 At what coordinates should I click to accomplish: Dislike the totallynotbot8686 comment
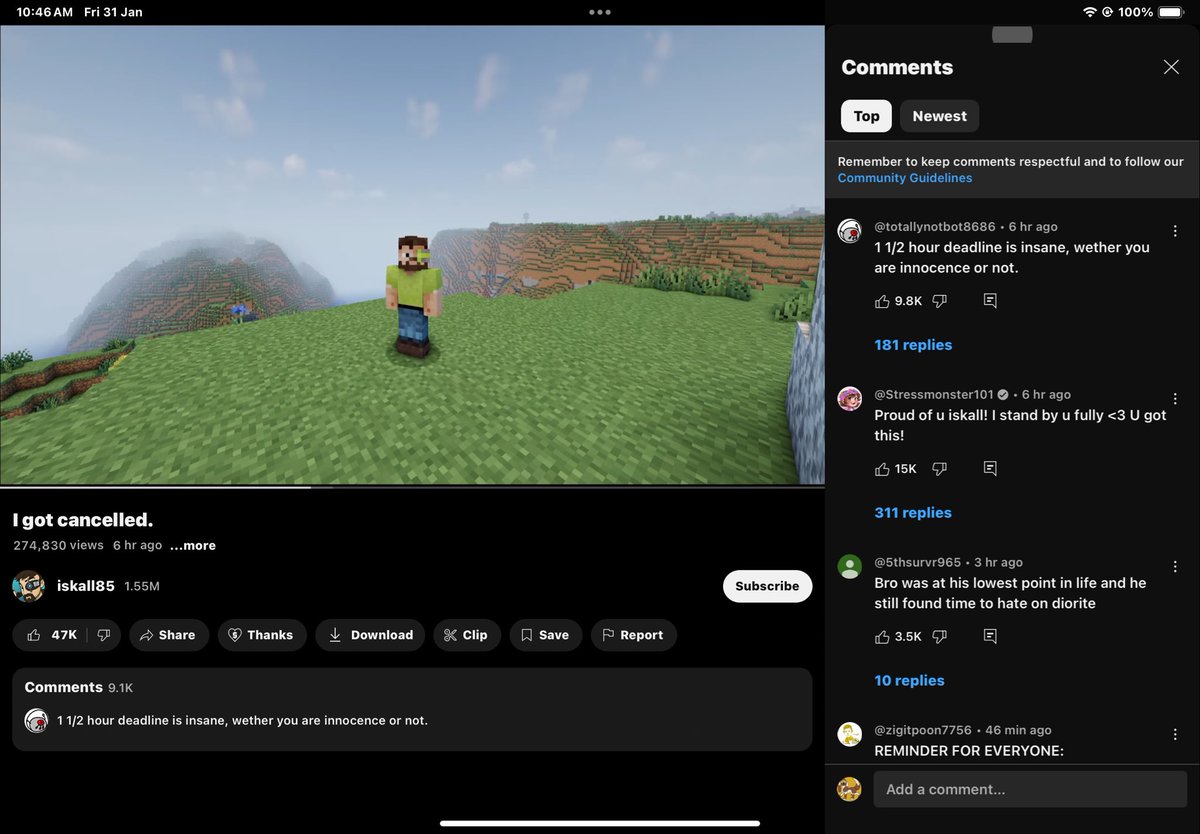click(x=939, y=301)
